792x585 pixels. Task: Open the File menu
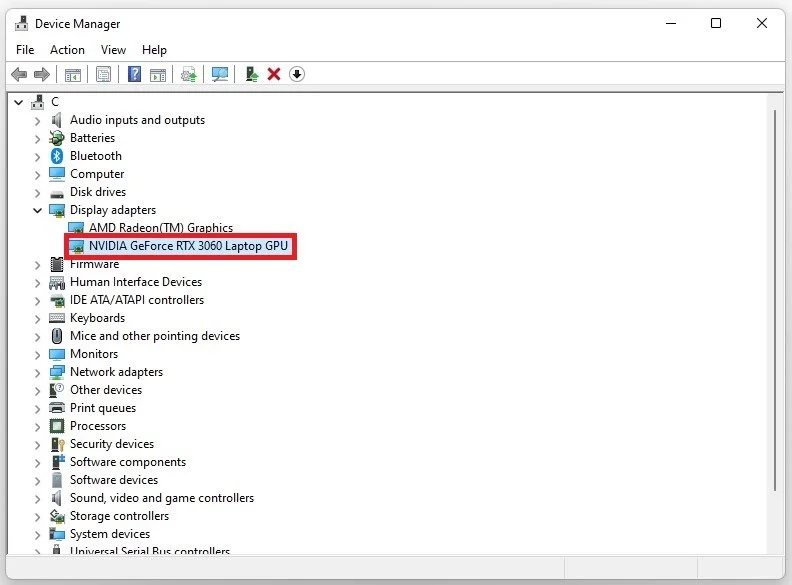click(x=25, y=50)
